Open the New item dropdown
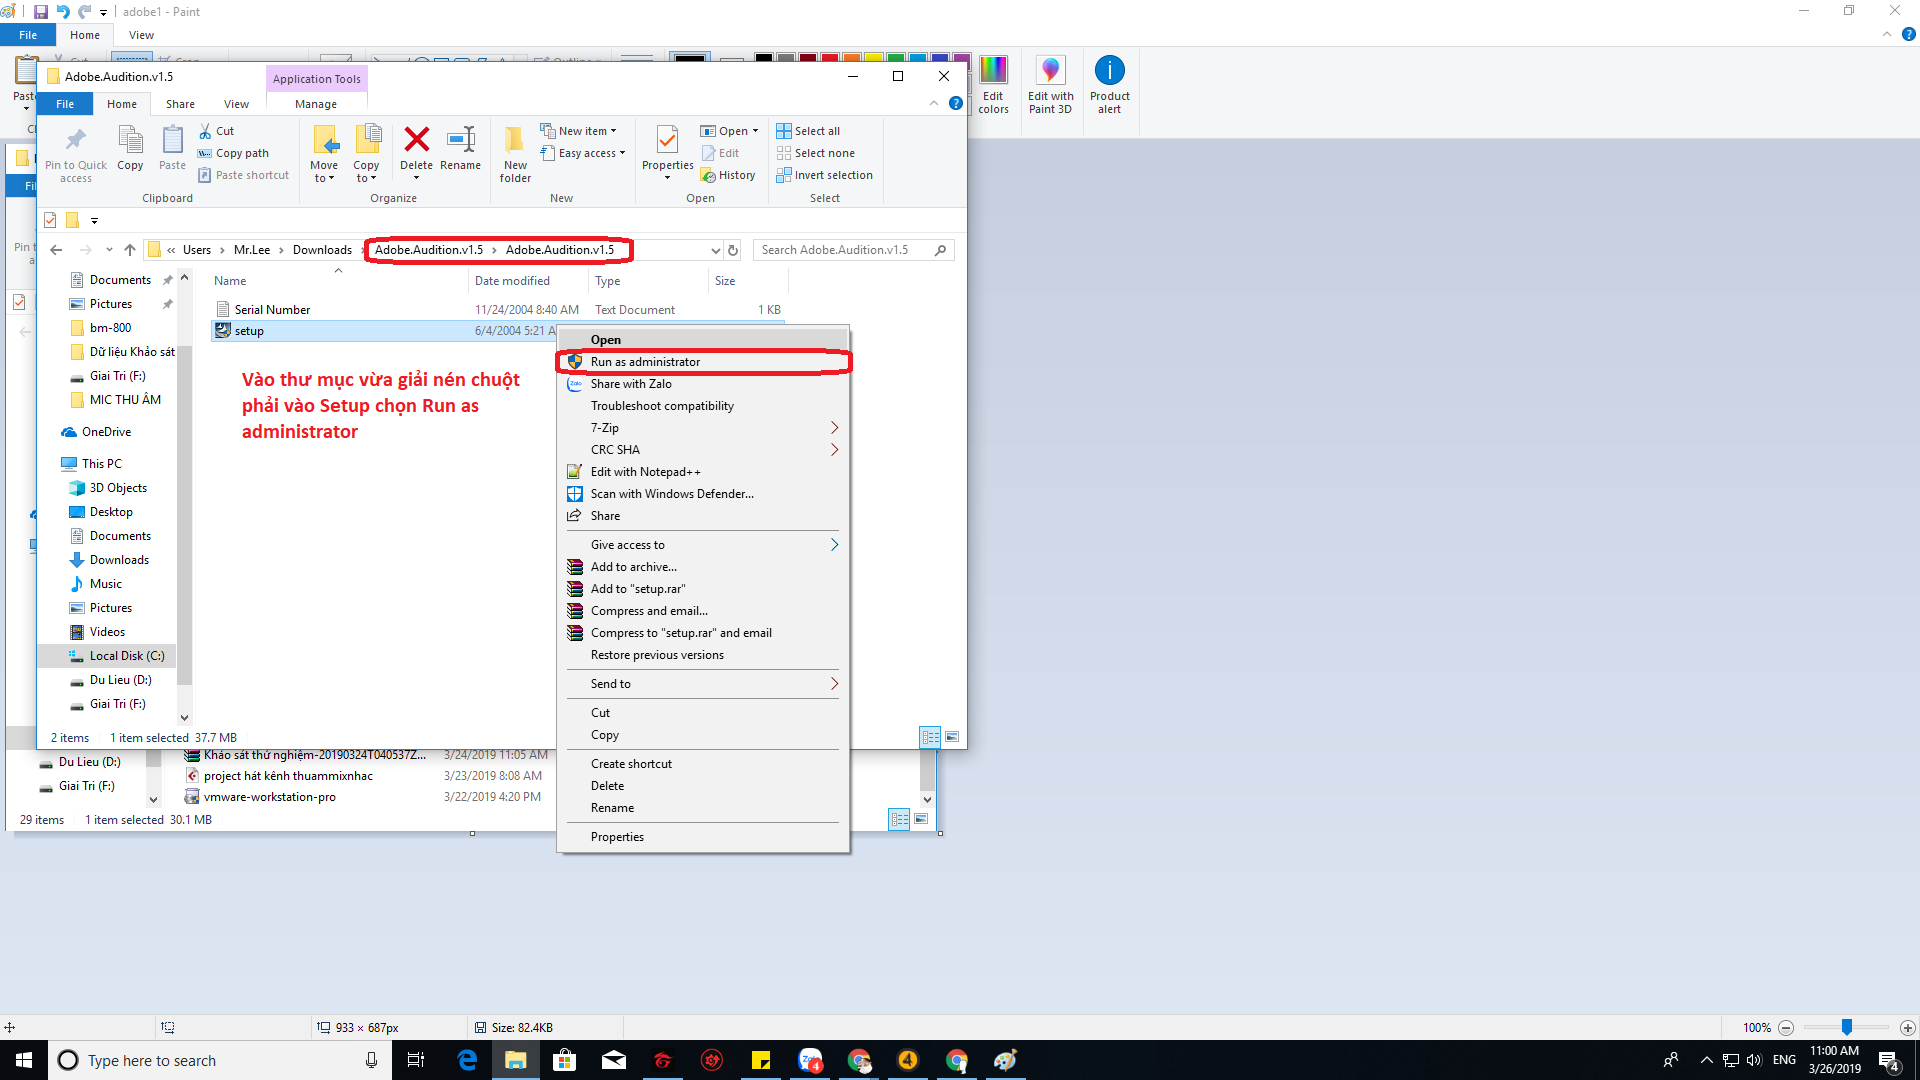This screenshot has width=1920, height=1080. (x=580, y=131)
